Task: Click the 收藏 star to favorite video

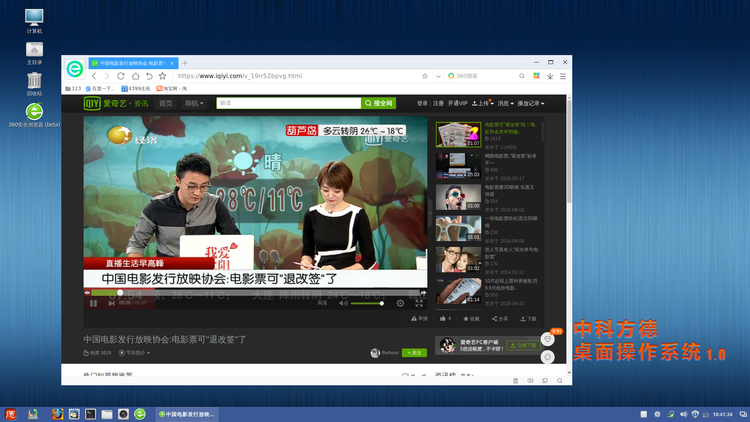Action: (x=471, y=319)
